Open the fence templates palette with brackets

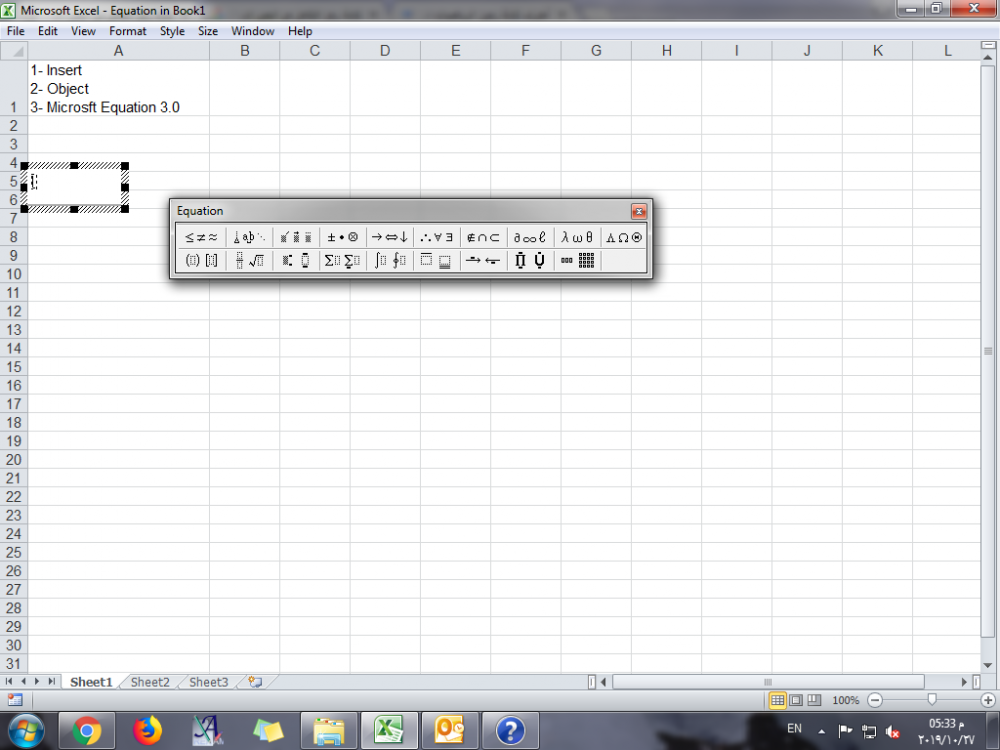tap(201, 261)
